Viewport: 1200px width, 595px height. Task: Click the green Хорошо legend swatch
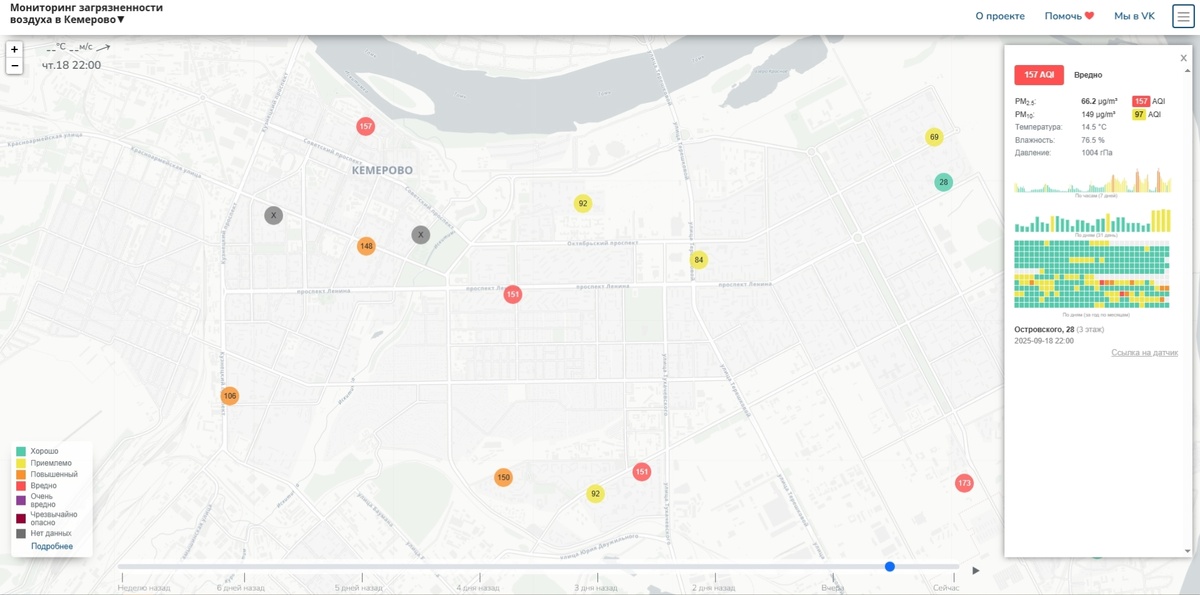21,452
